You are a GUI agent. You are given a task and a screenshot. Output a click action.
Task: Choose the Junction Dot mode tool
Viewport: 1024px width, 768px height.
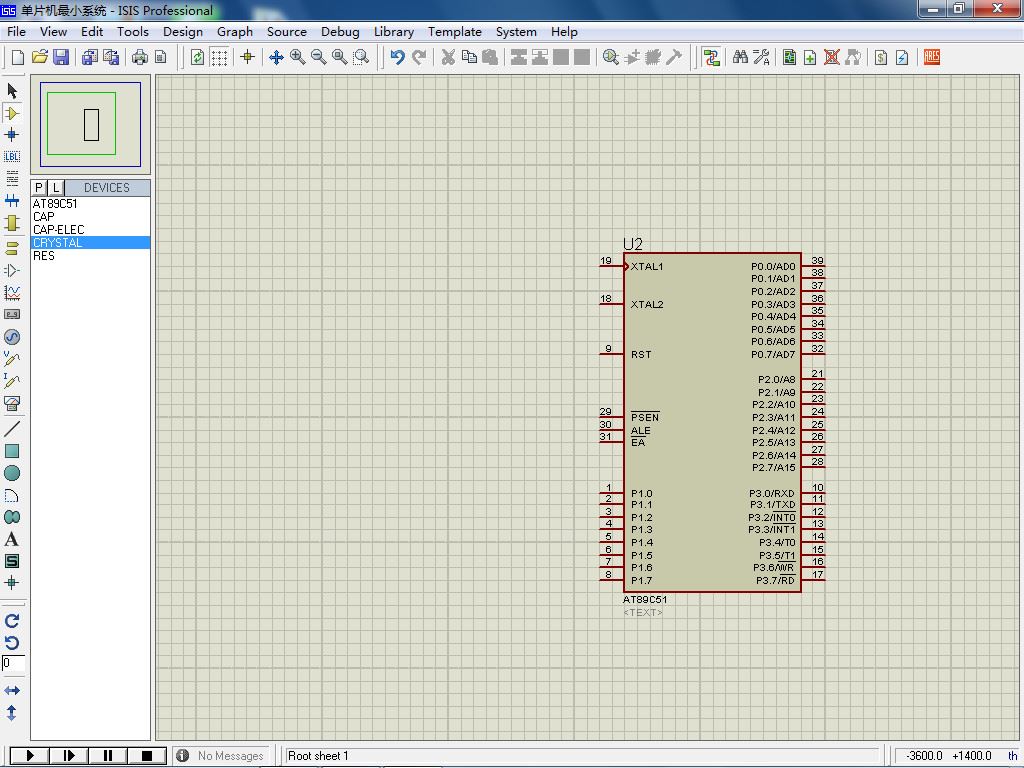tap(12, 135)
